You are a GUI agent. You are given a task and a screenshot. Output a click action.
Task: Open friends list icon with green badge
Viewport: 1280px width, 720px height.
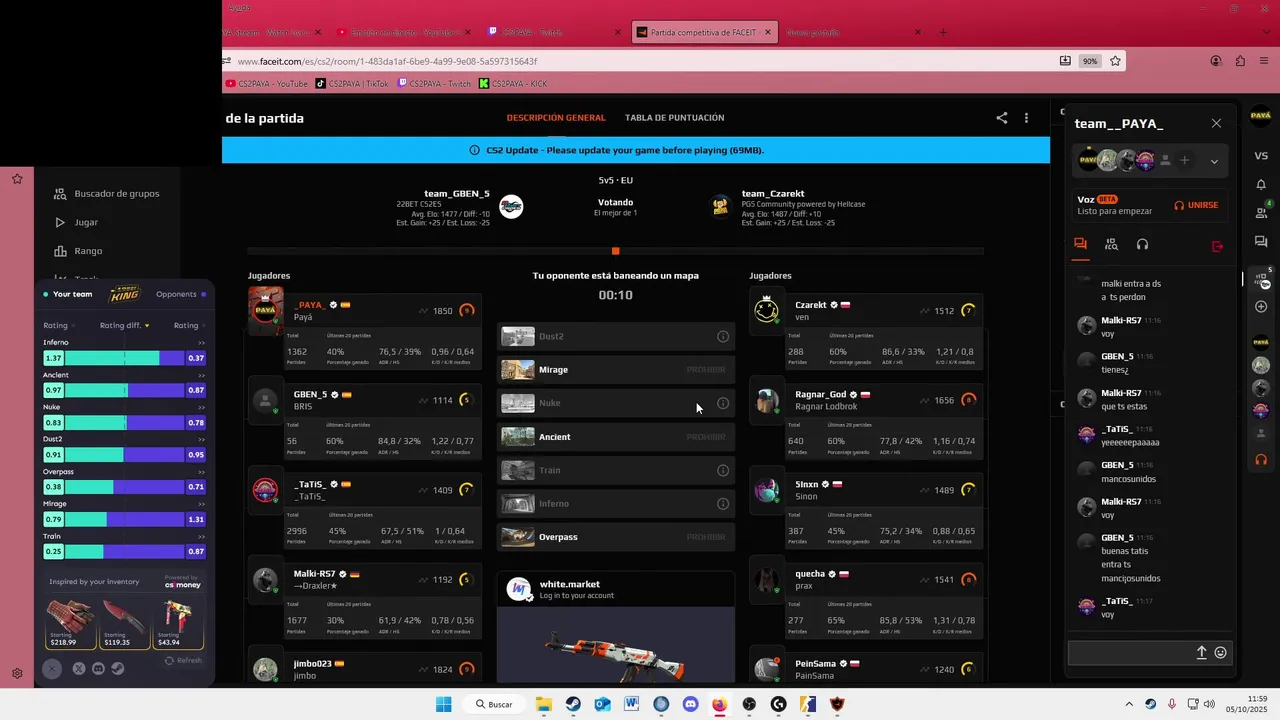(1261, 212)
